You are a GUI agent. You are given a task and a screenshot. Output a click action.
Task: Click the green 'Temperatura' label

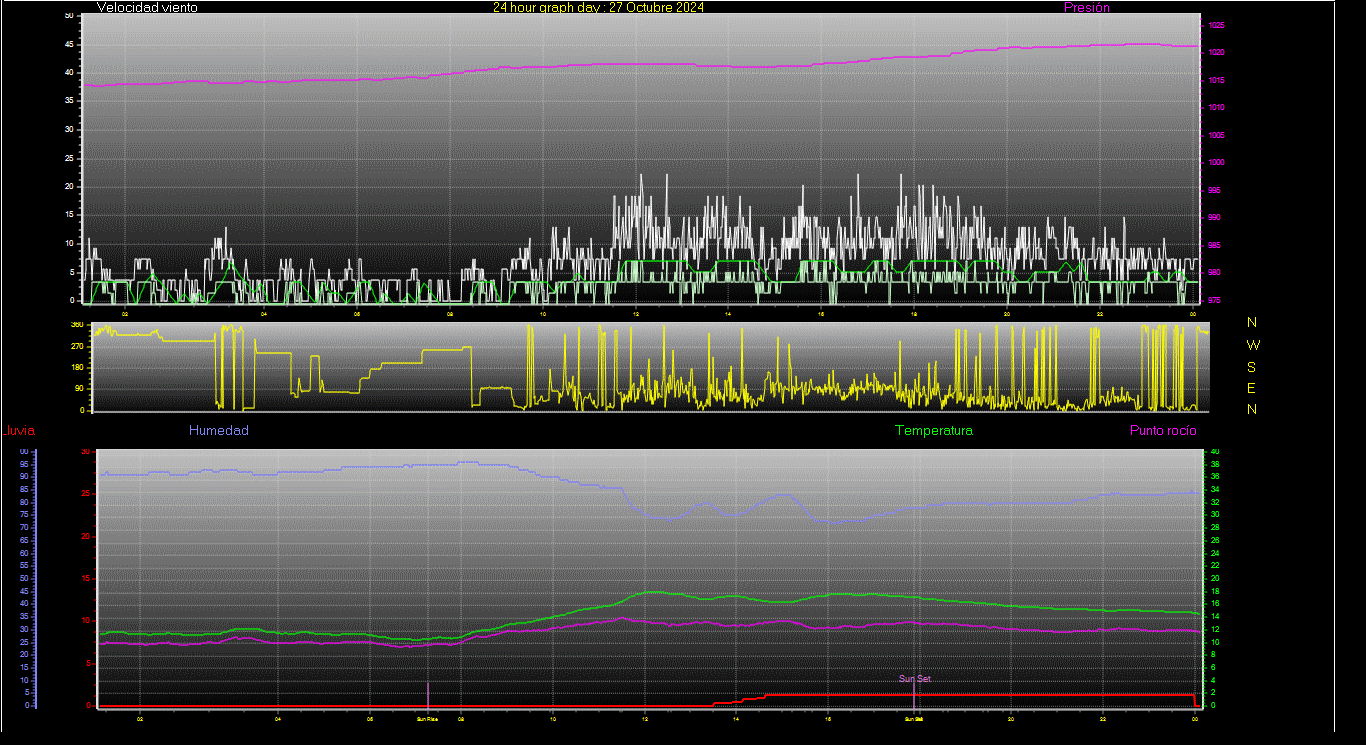(934, 431)
